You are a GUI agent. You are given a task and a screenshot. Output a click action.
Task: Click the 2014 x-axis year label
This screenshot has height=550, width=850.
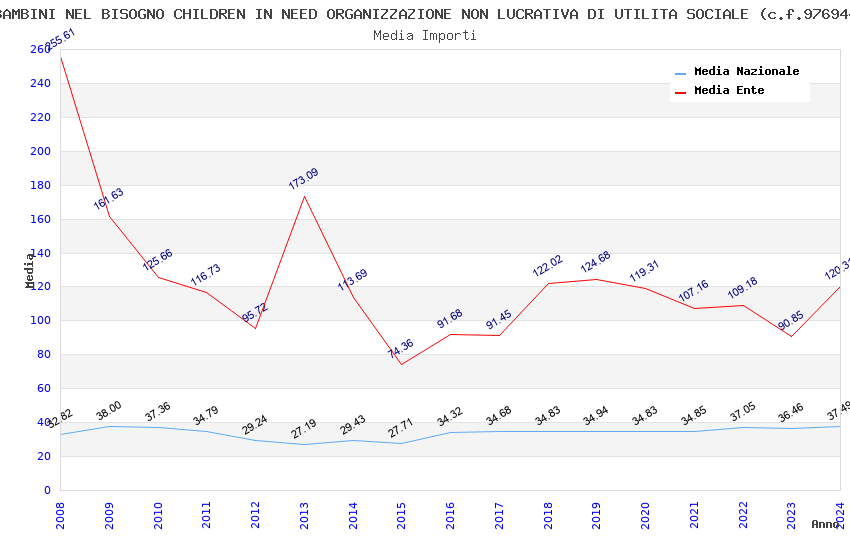pyautogui.click(x=353, y=515)
